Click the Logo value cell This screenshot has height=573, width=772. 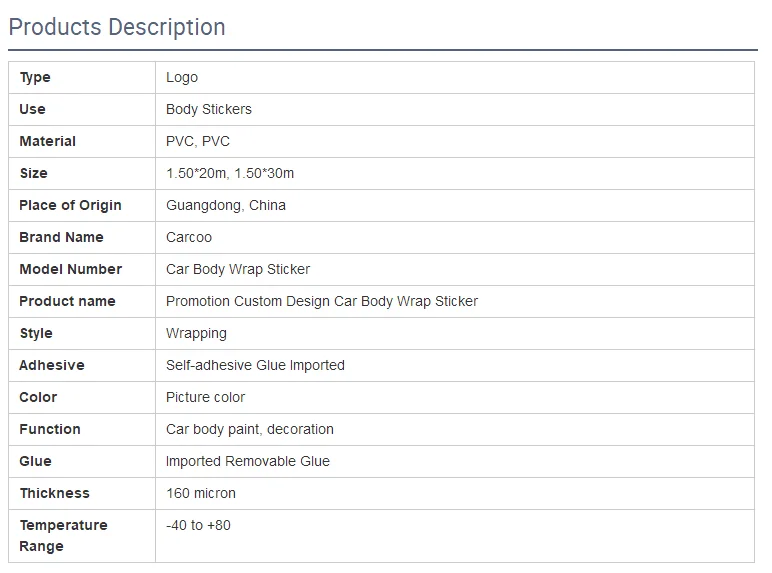point(455,78)
